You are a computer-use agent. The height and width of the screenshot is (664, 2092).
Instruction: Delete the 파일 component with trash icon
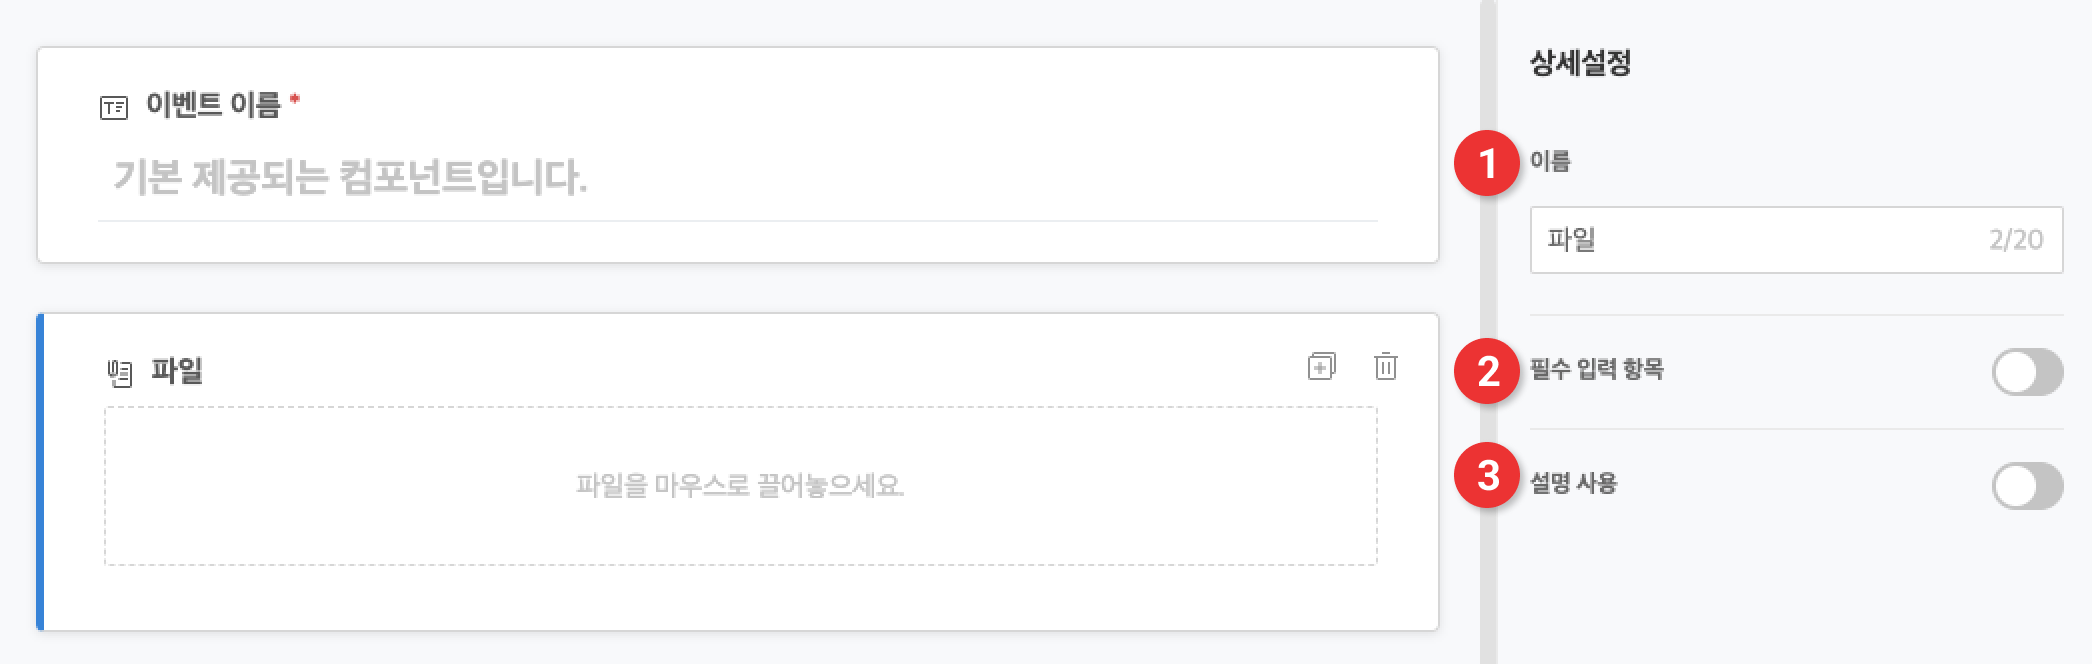(x=1385, y=367)
